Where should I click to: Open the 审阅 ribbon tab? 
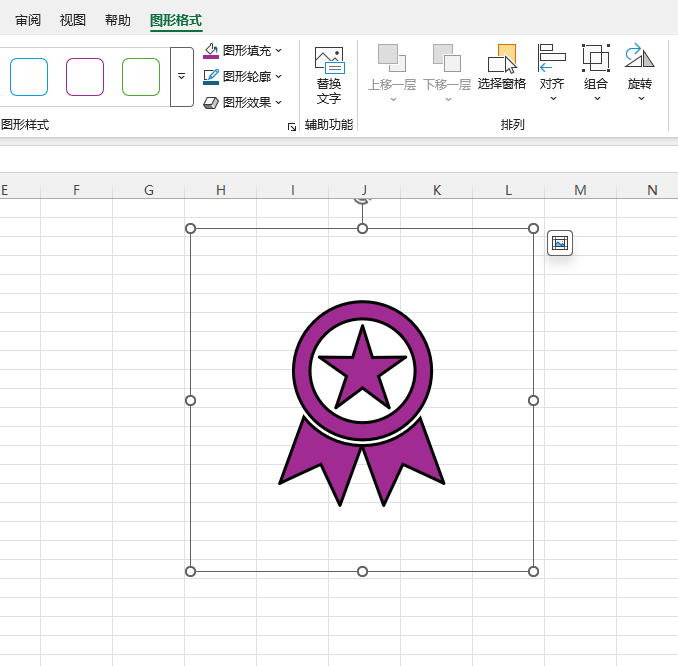tap(28, 20)
